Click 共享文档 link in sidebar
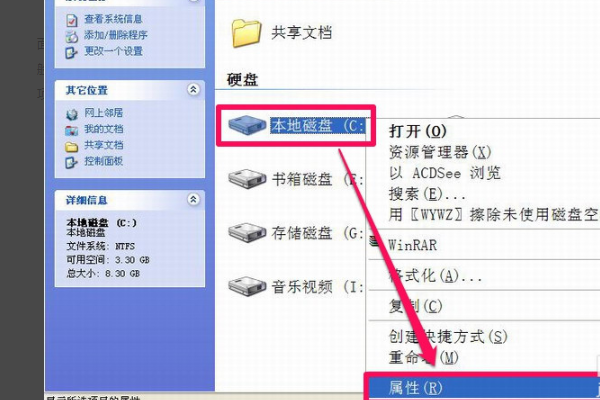The image size is (600, 400). [x=104, y=145]
